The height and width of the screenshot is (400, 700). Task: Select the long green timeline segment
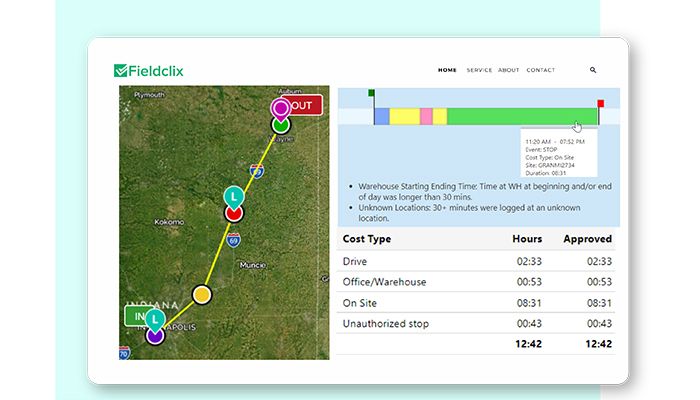[x=522, y=116]
